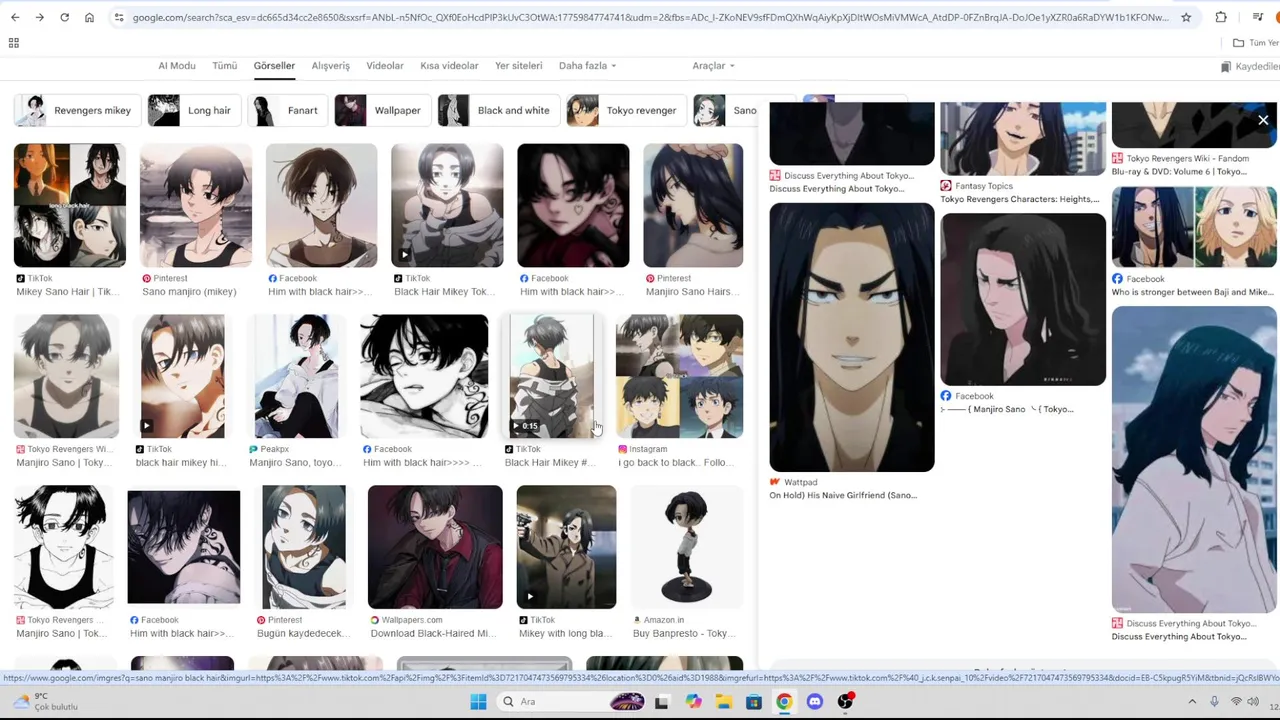The image size is (1280, 720).
Task: Show hidden system tray icons
Action: tap(1192, 701)
